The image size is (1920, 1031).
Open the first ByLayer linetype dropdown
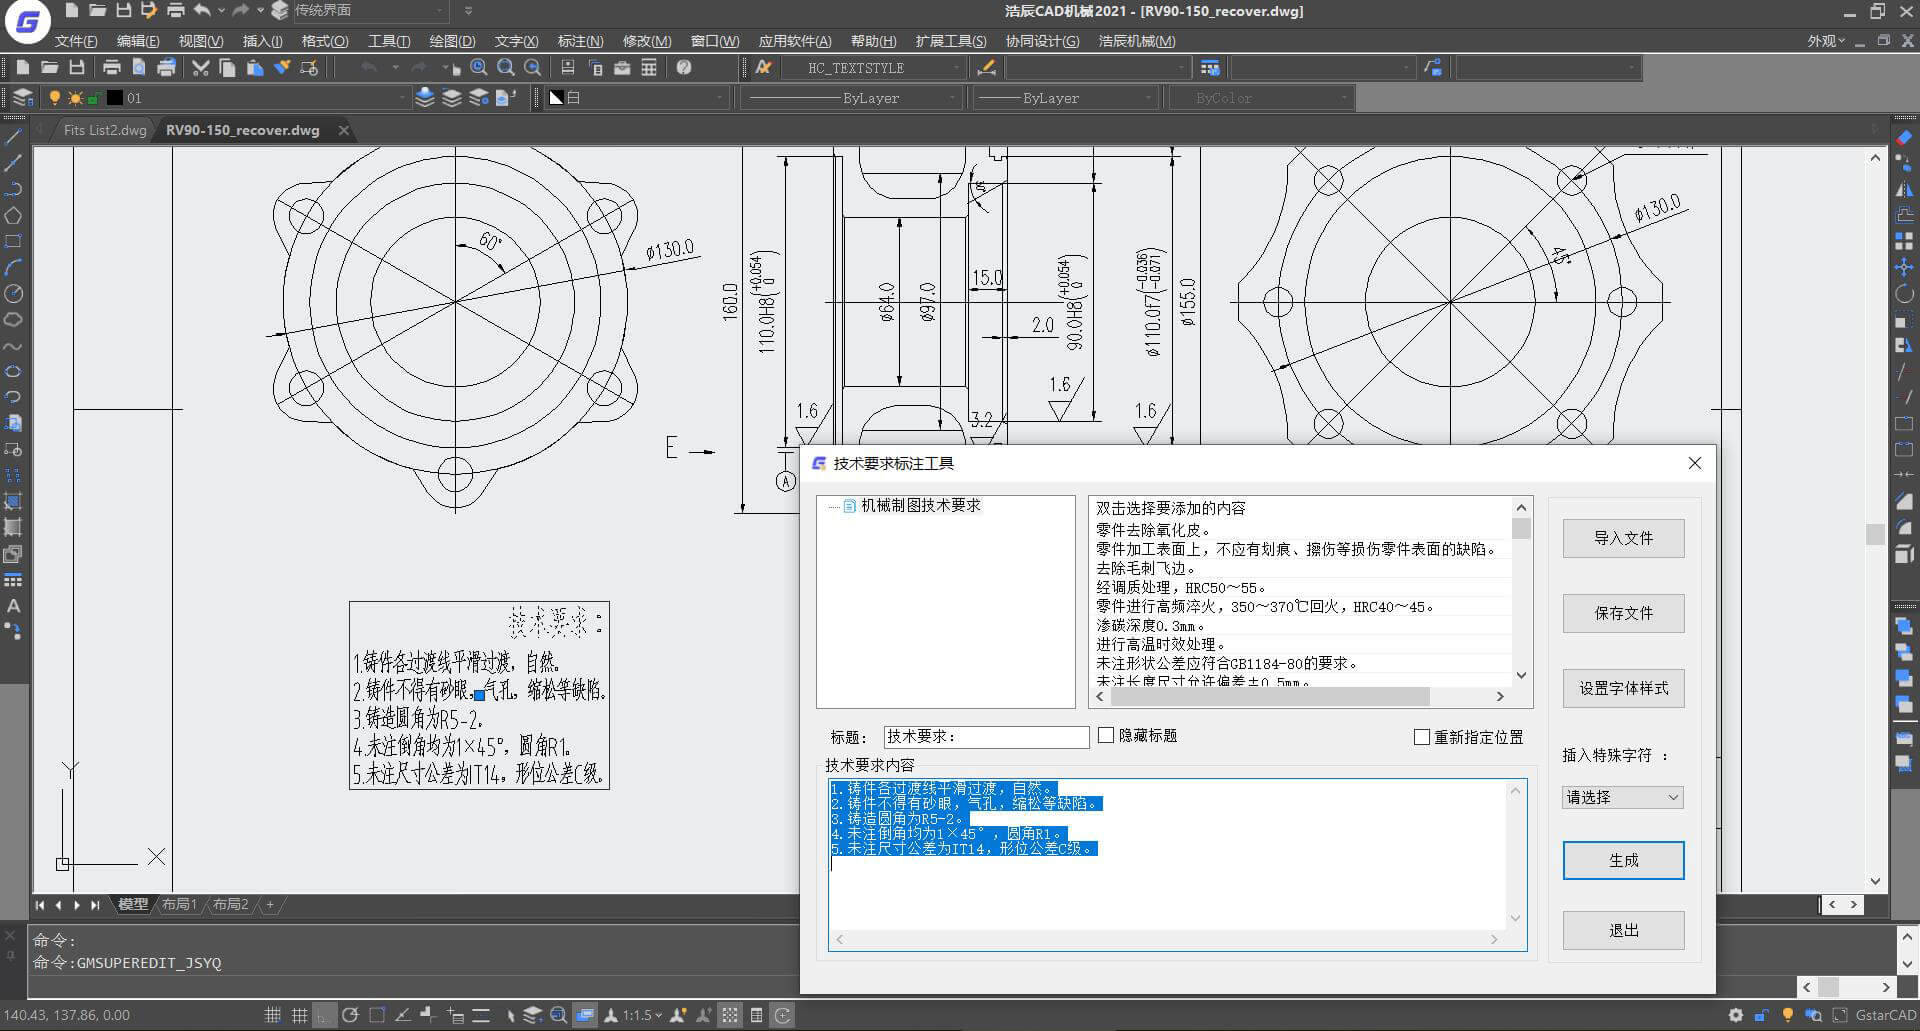point(851,98)
